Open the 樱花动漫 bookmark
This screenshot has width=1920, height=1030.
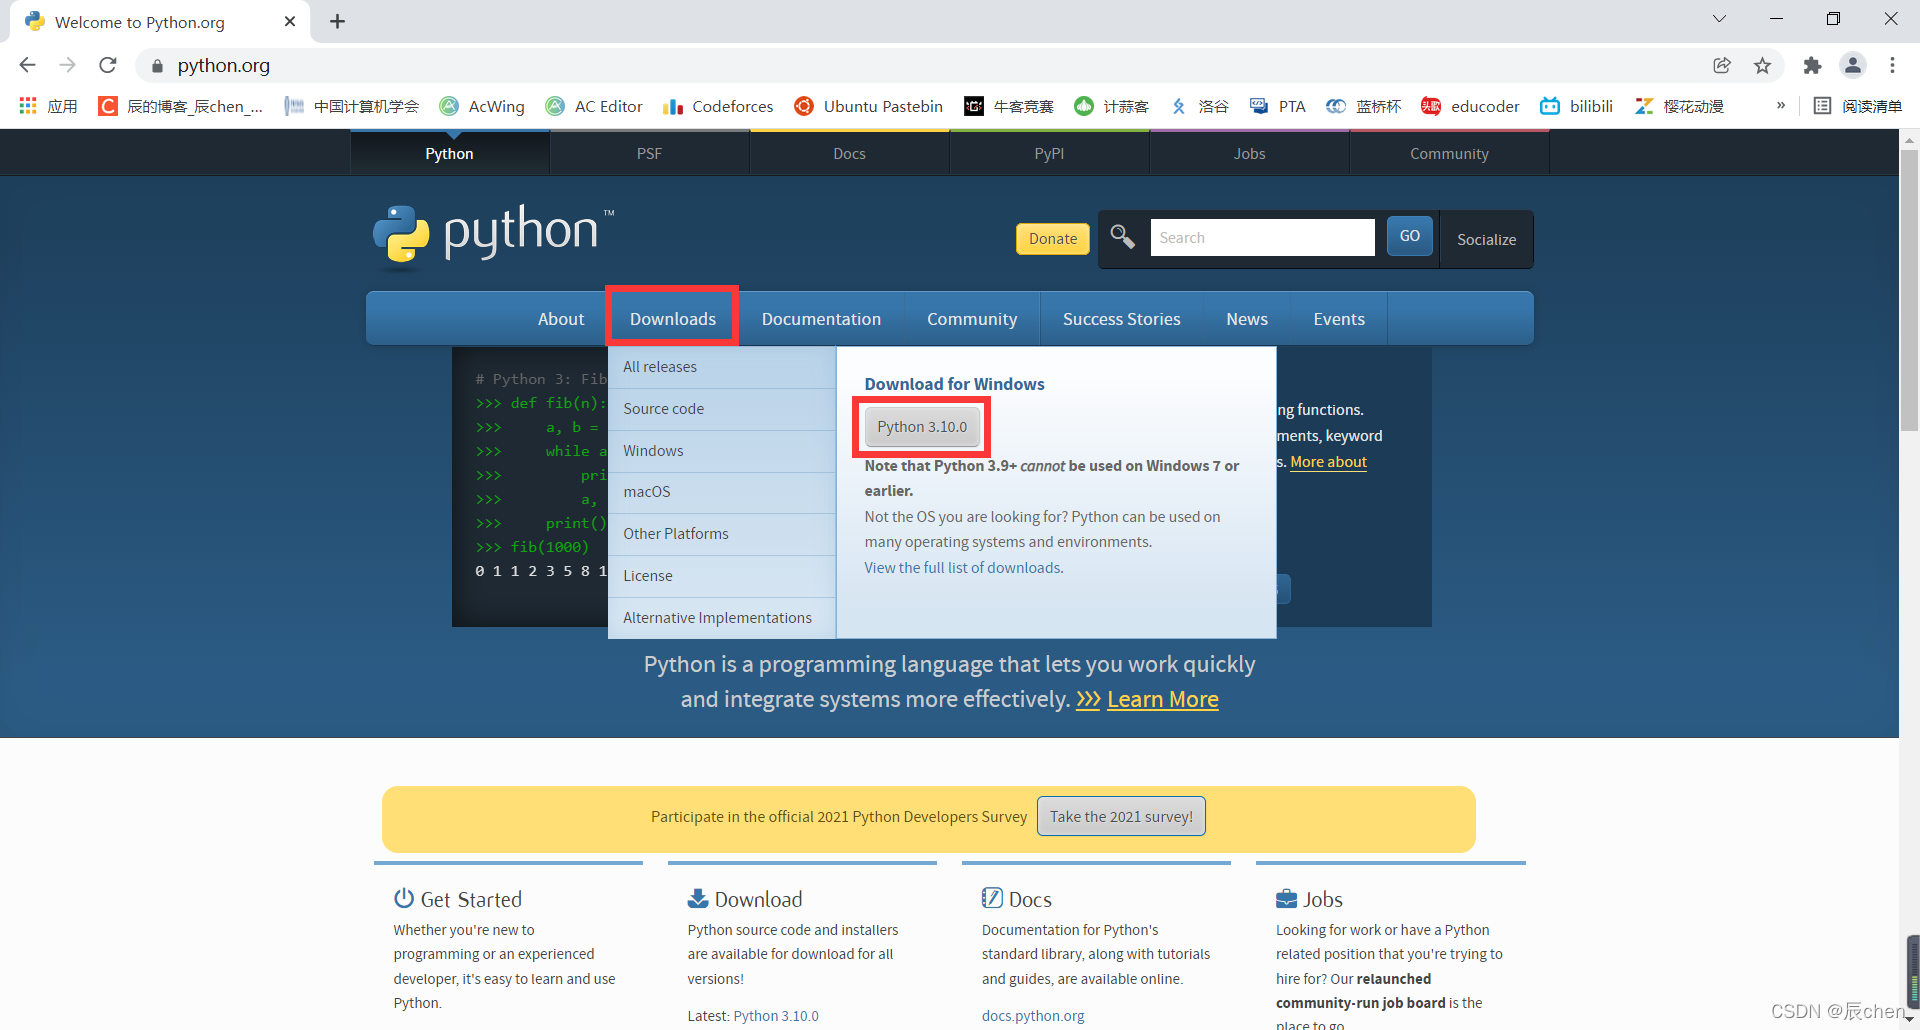(1679, 106)
